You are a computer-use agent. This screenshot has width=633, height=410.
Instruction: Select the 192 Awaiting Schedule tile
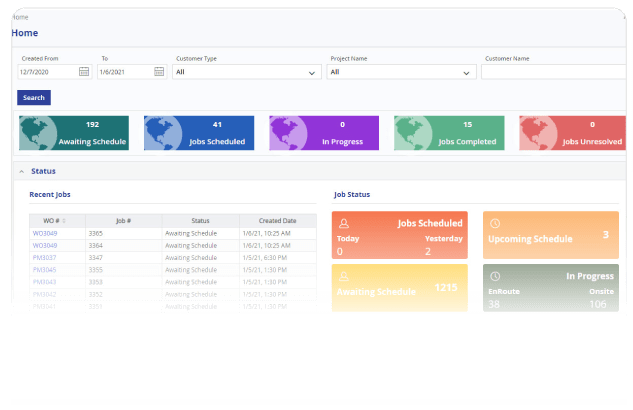74,133
